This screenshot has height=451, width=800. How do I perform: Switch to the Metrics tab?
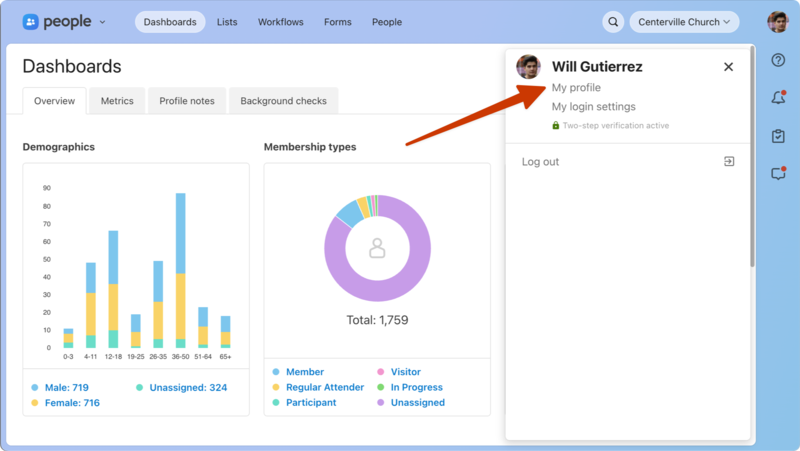pyautogui.click(x=117, y=101)
